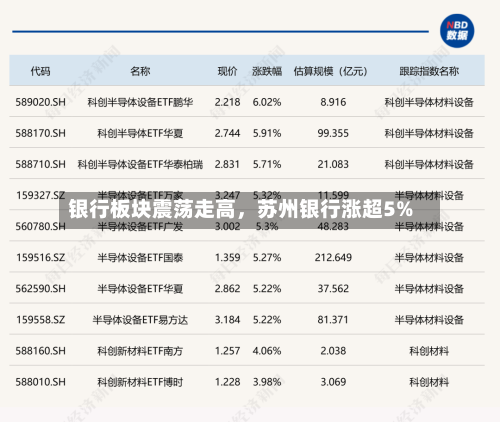Screen dimensions: 500x422
Task: Click change value 4.06%
Action: pyautogui.click(x=267, y=351)
